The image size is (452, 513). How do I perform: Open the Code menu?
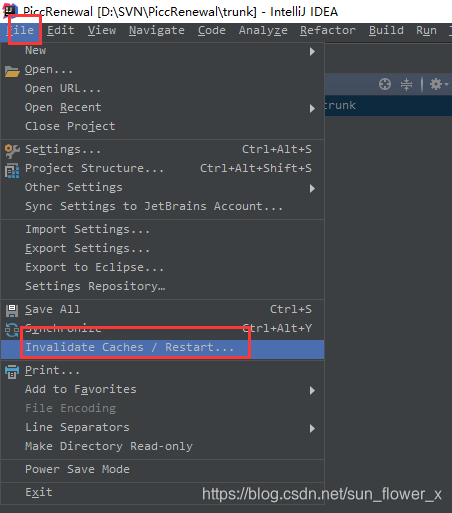(x=212, y=30)
